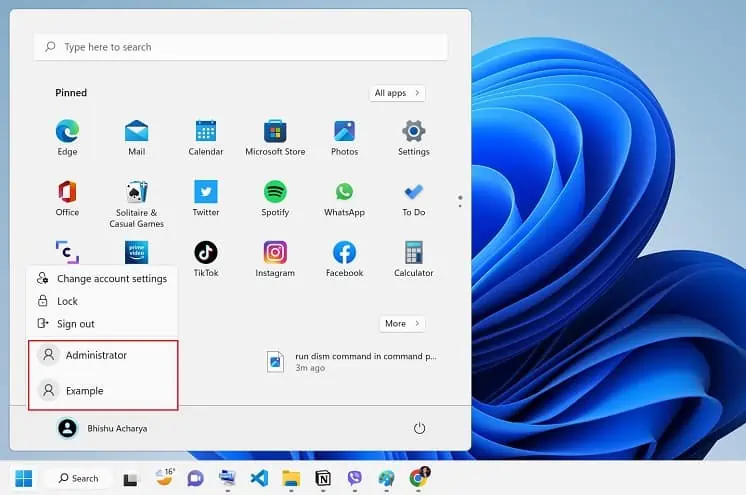Viewport: 746px width, 495px height.
Task: Switch to the Administrator account
Action: (103, 355)
